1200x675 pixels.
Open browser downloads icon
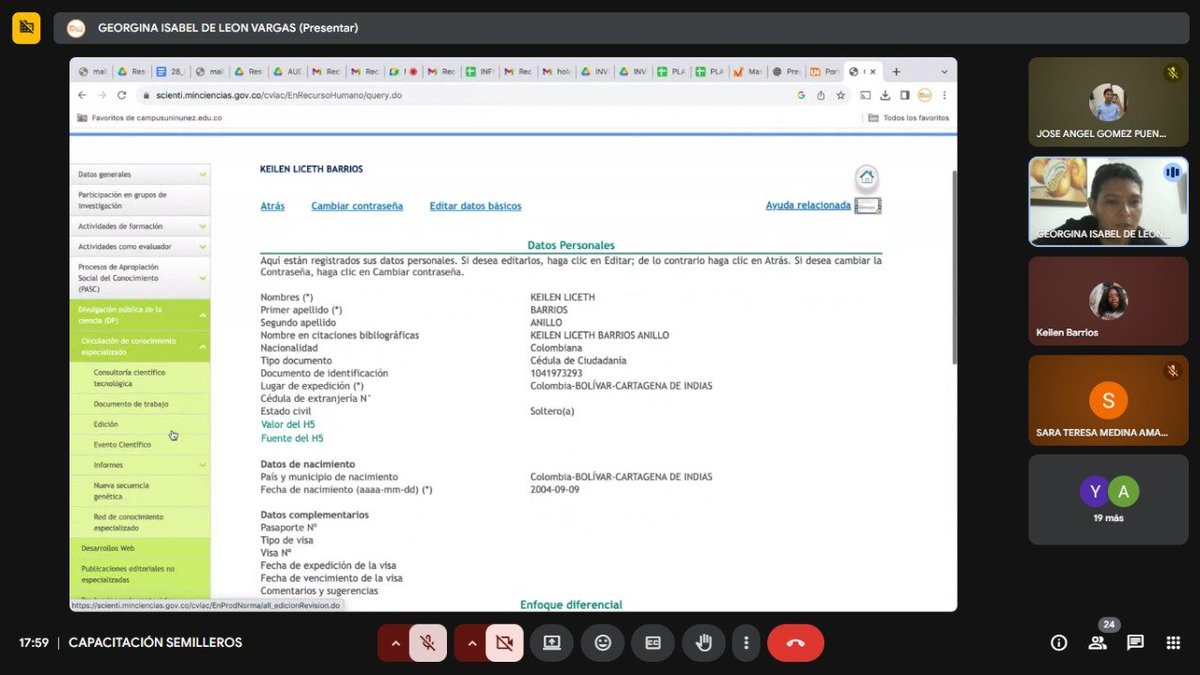pos(885,95)
